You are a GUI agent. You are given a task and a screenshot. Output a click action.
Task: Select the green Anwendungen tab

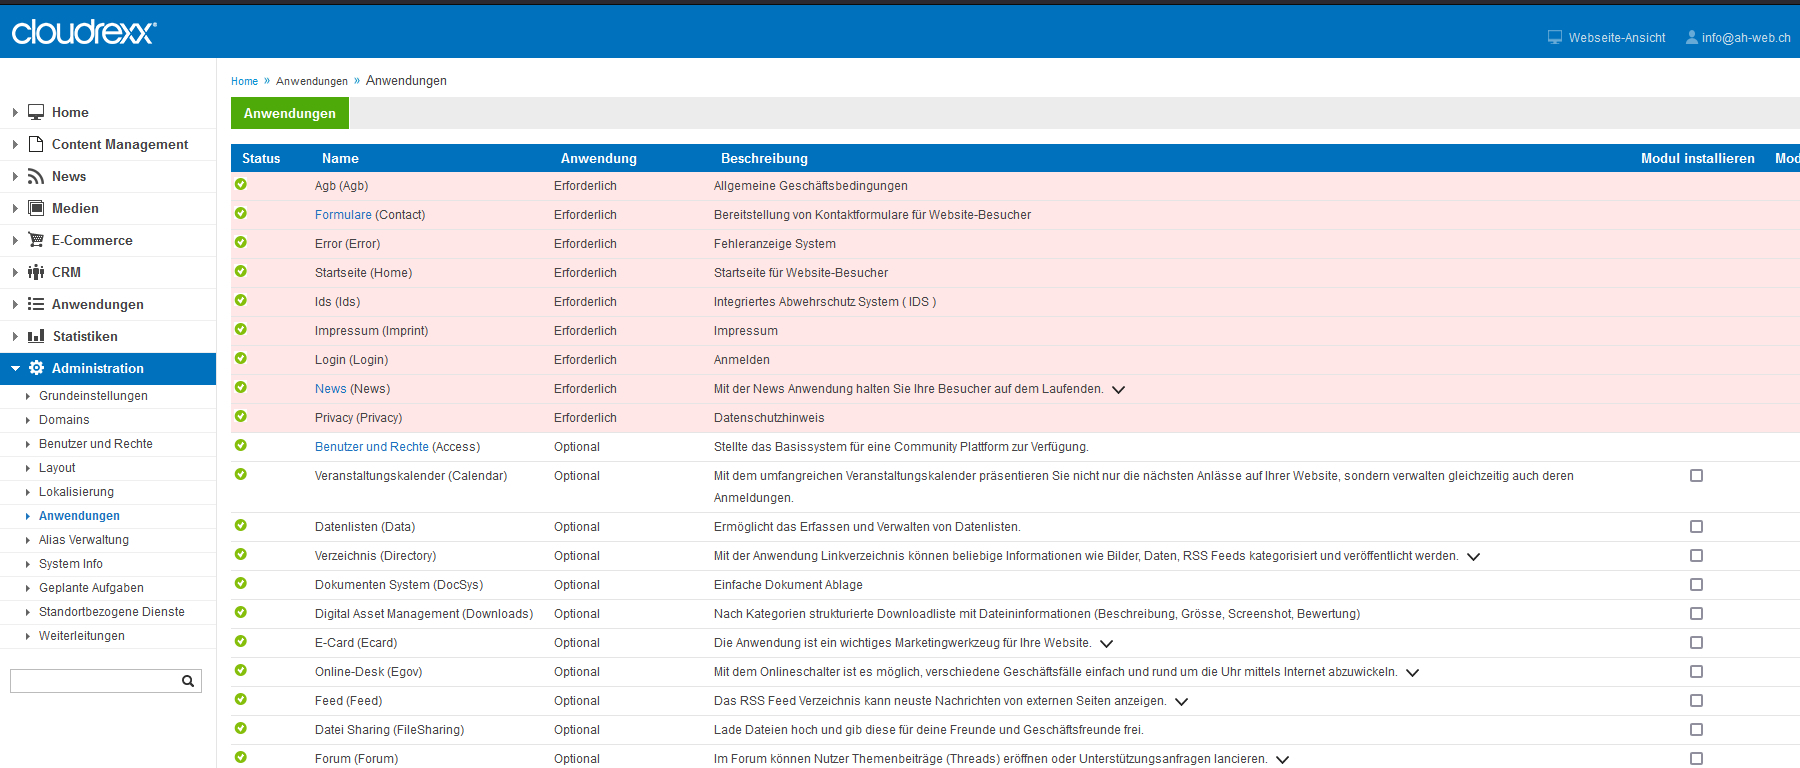tap(290, 113)
